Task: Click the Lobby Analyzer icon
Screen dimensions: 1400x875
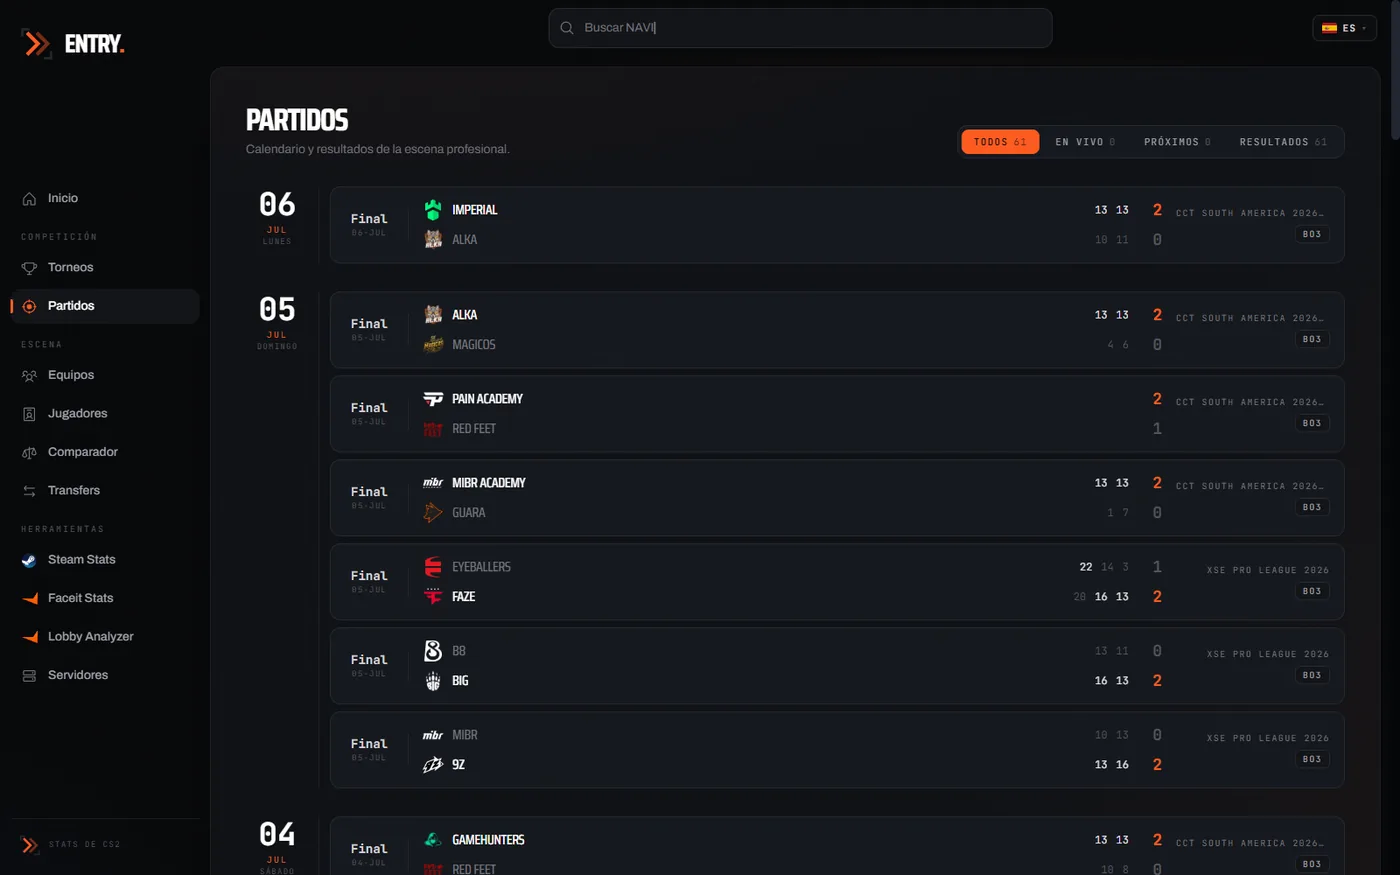Action: point(29,637)
